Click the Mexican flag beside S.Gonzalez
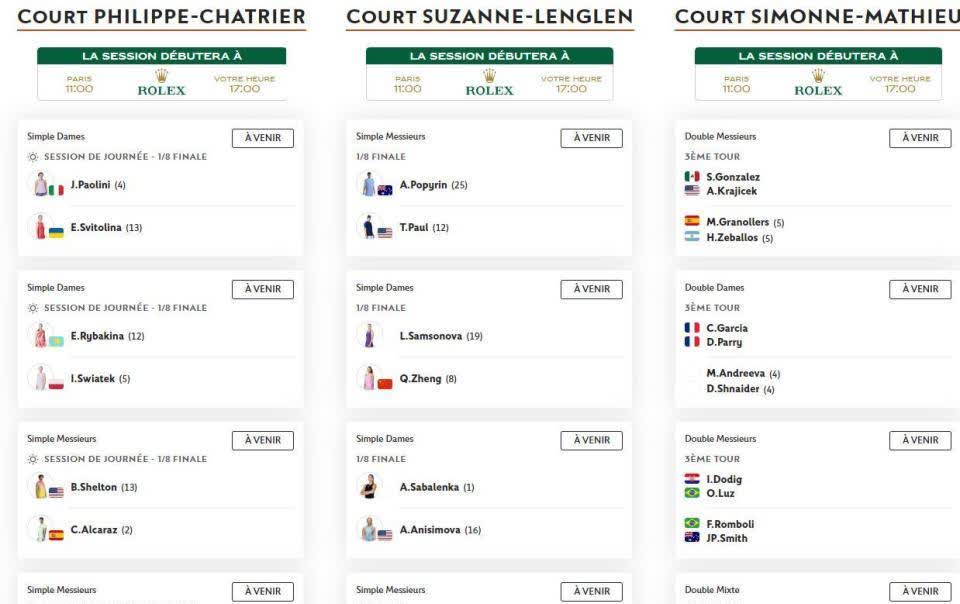This screenshot has height=604, width=960. (692, 176)
